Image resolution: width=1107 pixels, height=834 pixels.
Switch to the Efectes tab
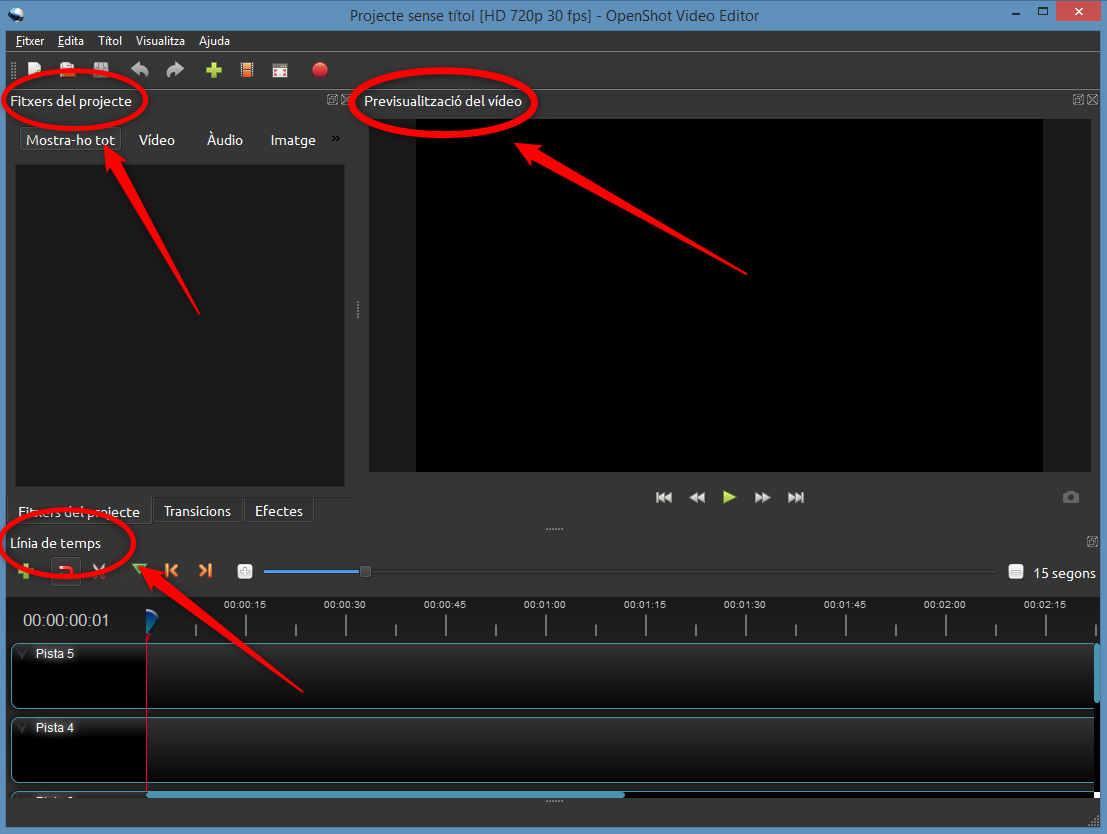[x=279, y=511]
